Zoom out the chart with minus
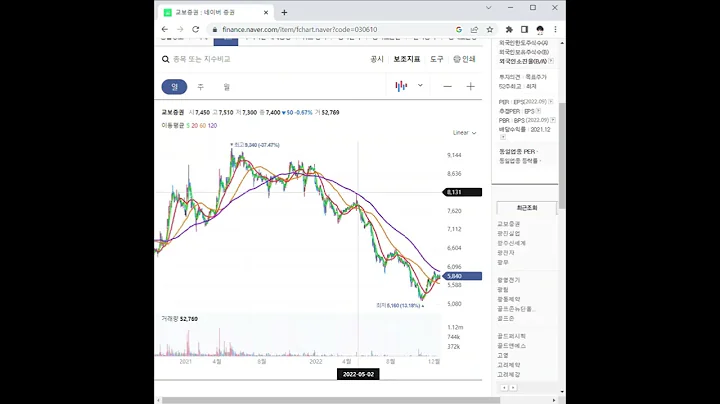This screenshot has height=404, width=720. [x=447, y=86]
